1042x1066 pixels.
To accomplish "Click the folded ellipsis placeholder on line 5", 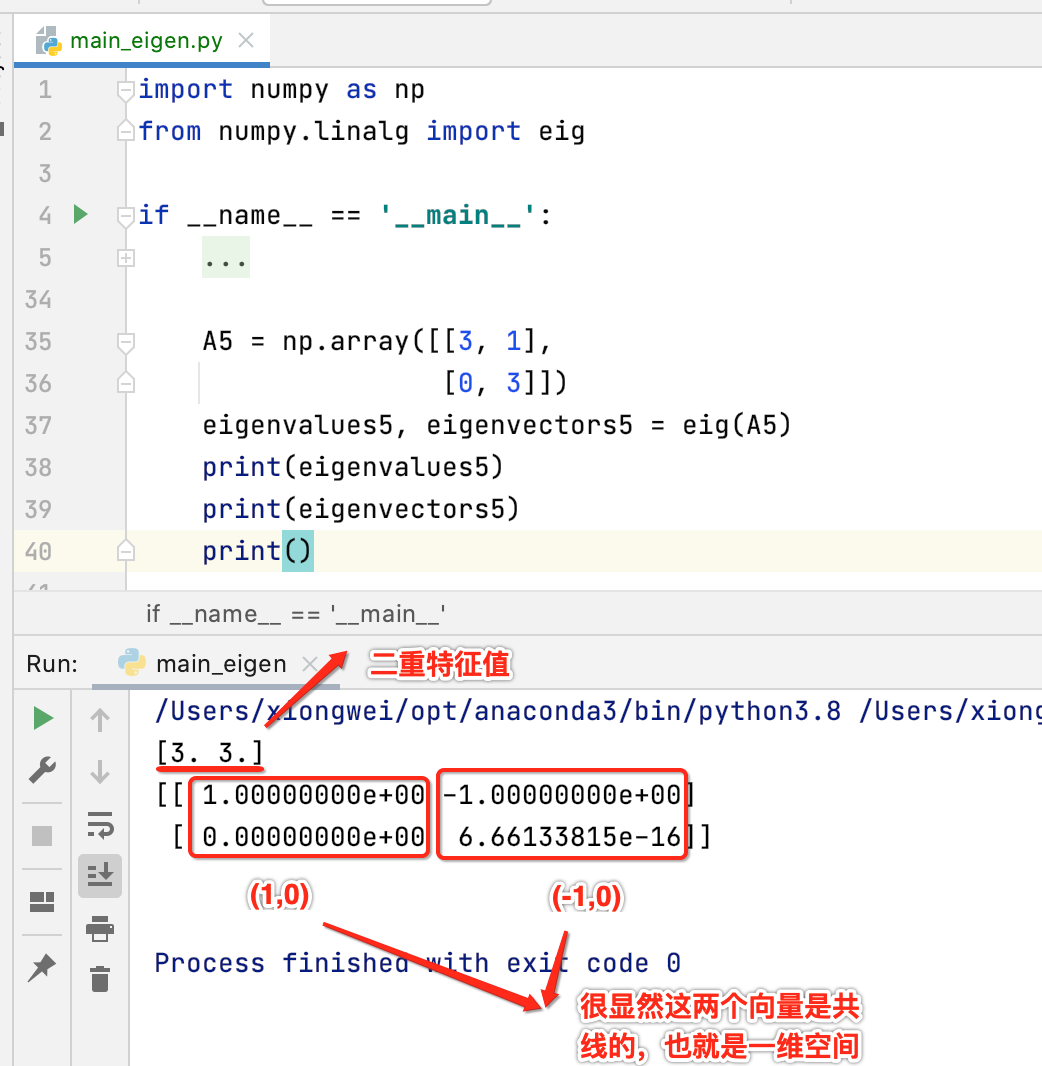I will (x=226, y=258).
